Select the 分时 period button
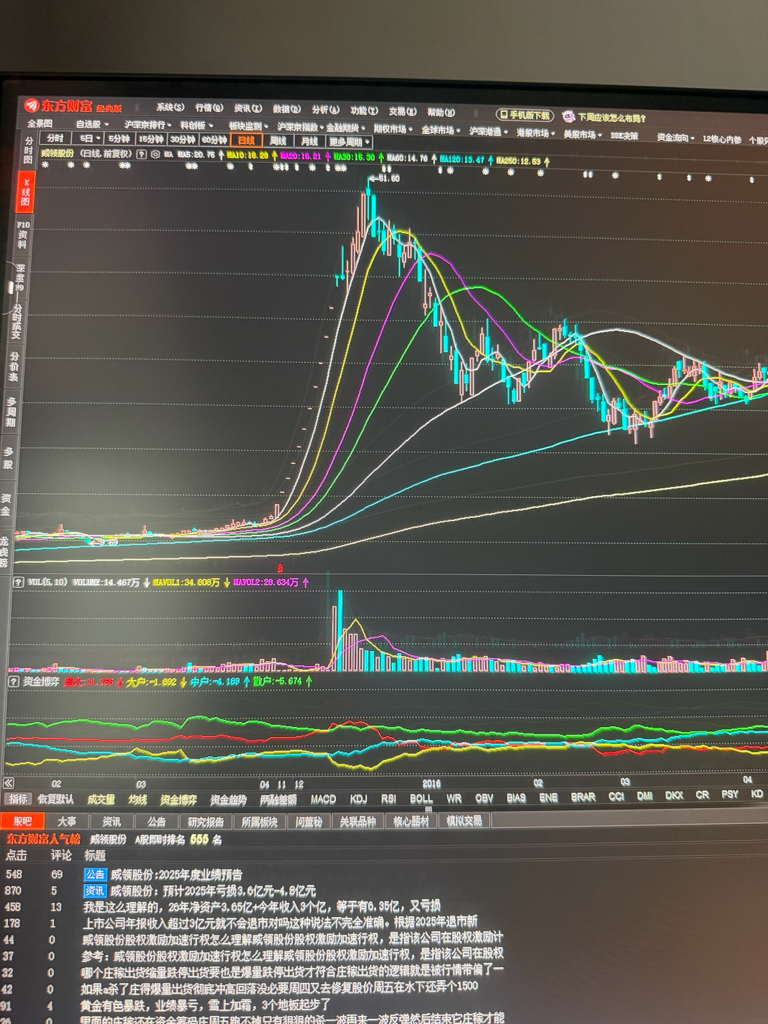768x1024 pixels. pyautogui.click(x=55, y=138)
